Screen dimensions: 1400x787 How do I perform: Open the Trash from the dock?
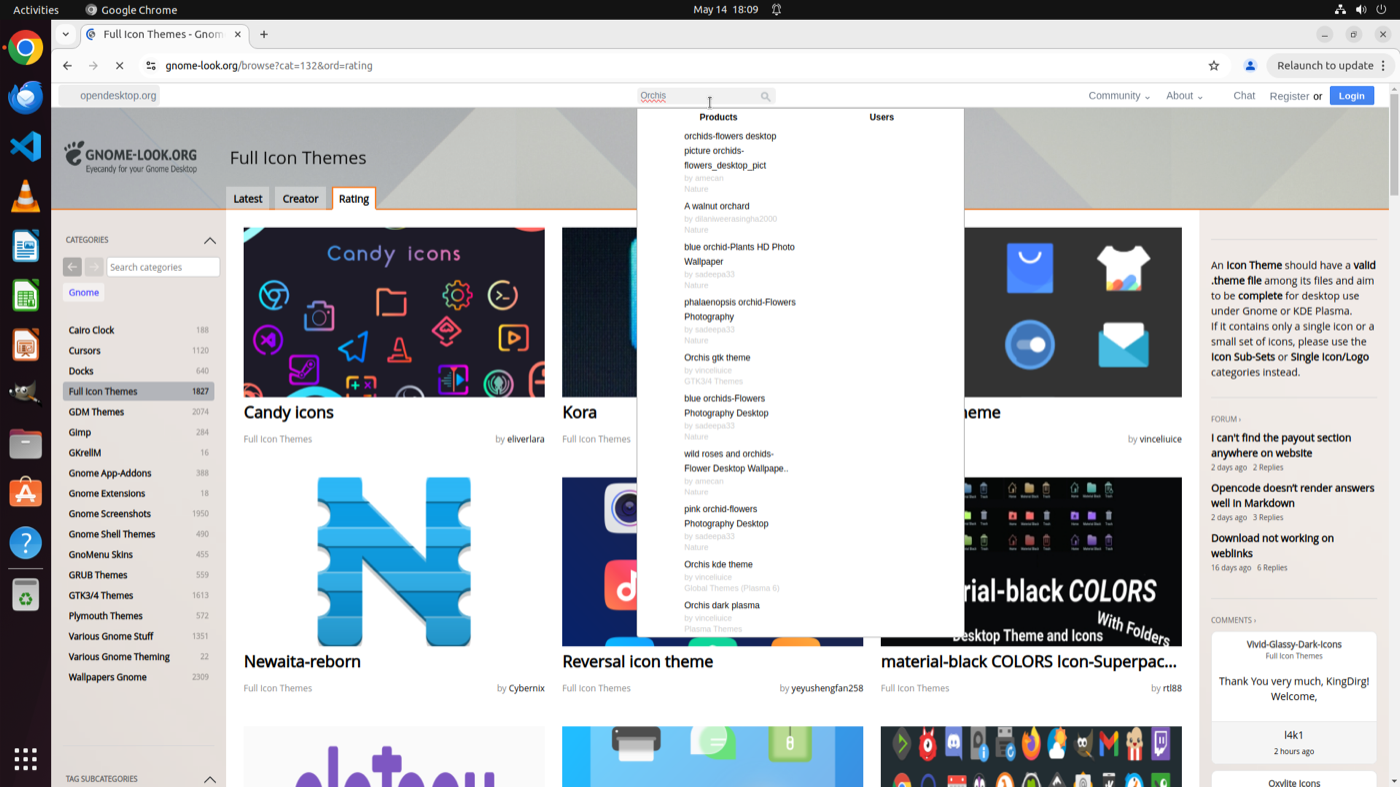click(25, 596)
